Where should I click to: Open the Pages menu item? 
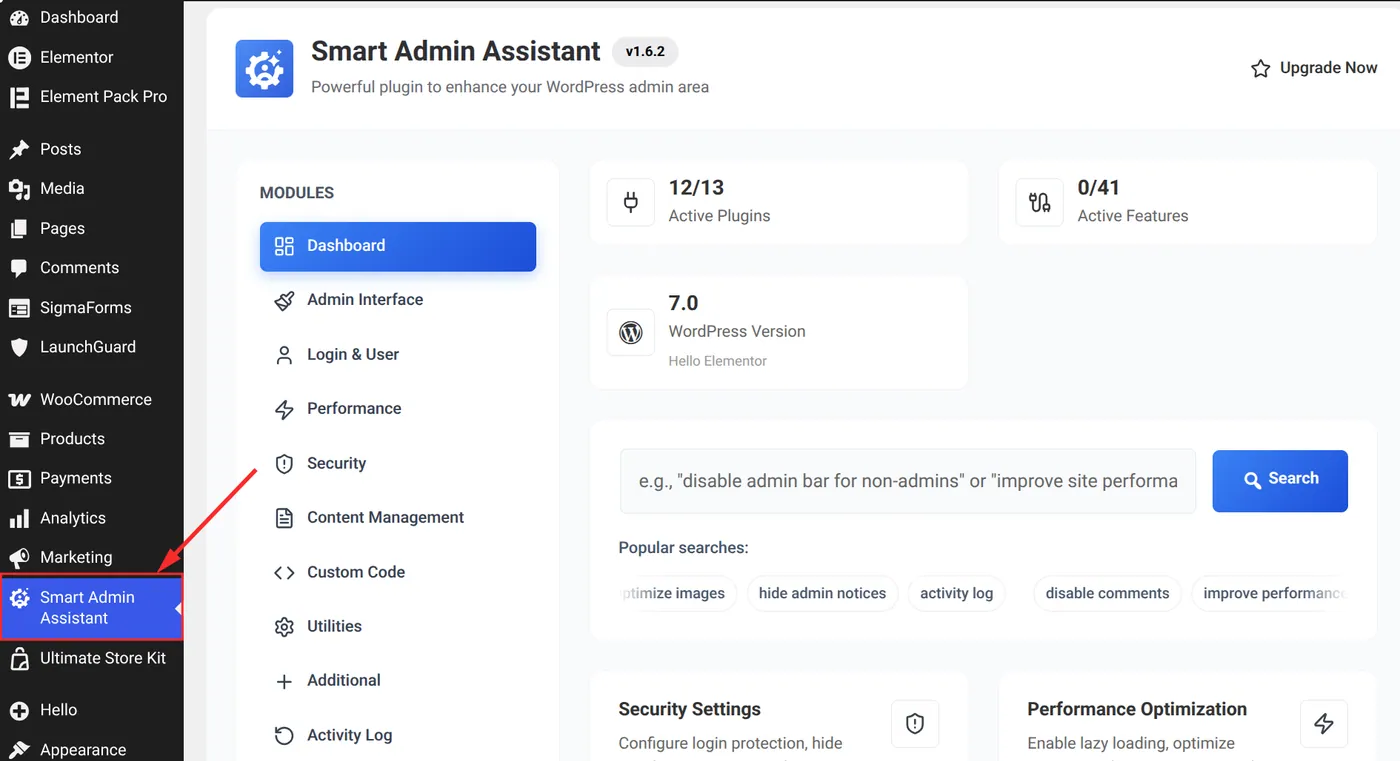[x=62, y=228]
